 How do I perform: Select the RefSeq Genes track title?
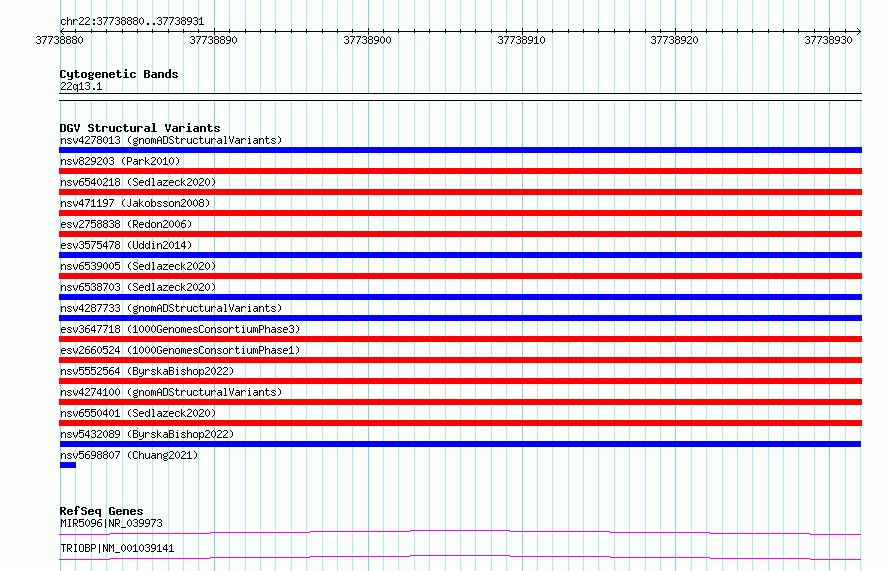point(101,511)
